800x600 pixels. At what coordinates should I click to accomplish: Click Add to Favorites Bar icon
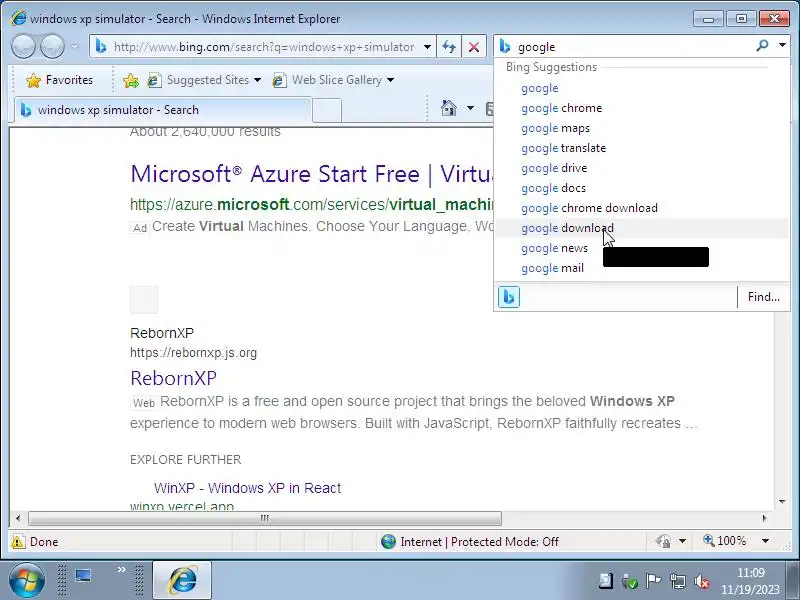coord(131,80)
